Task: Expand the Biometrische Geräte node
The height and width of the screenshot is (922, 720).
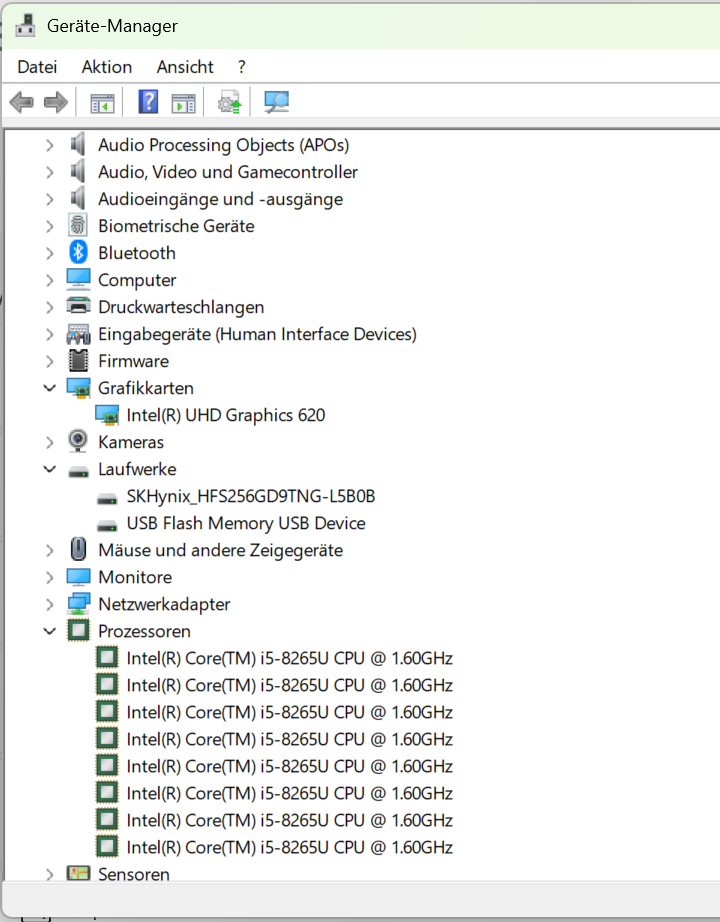Action: 50,226
